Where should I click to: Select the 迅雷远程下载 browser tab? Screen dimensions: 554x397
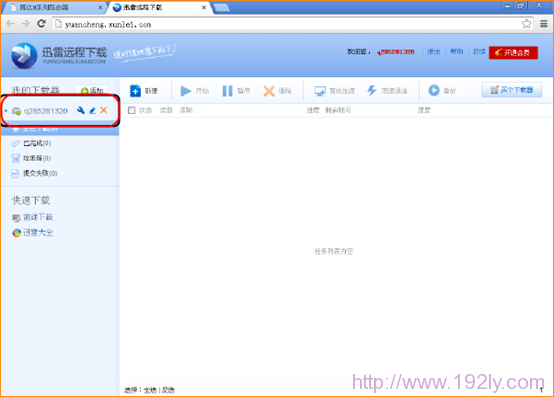[x=160, y=7]
